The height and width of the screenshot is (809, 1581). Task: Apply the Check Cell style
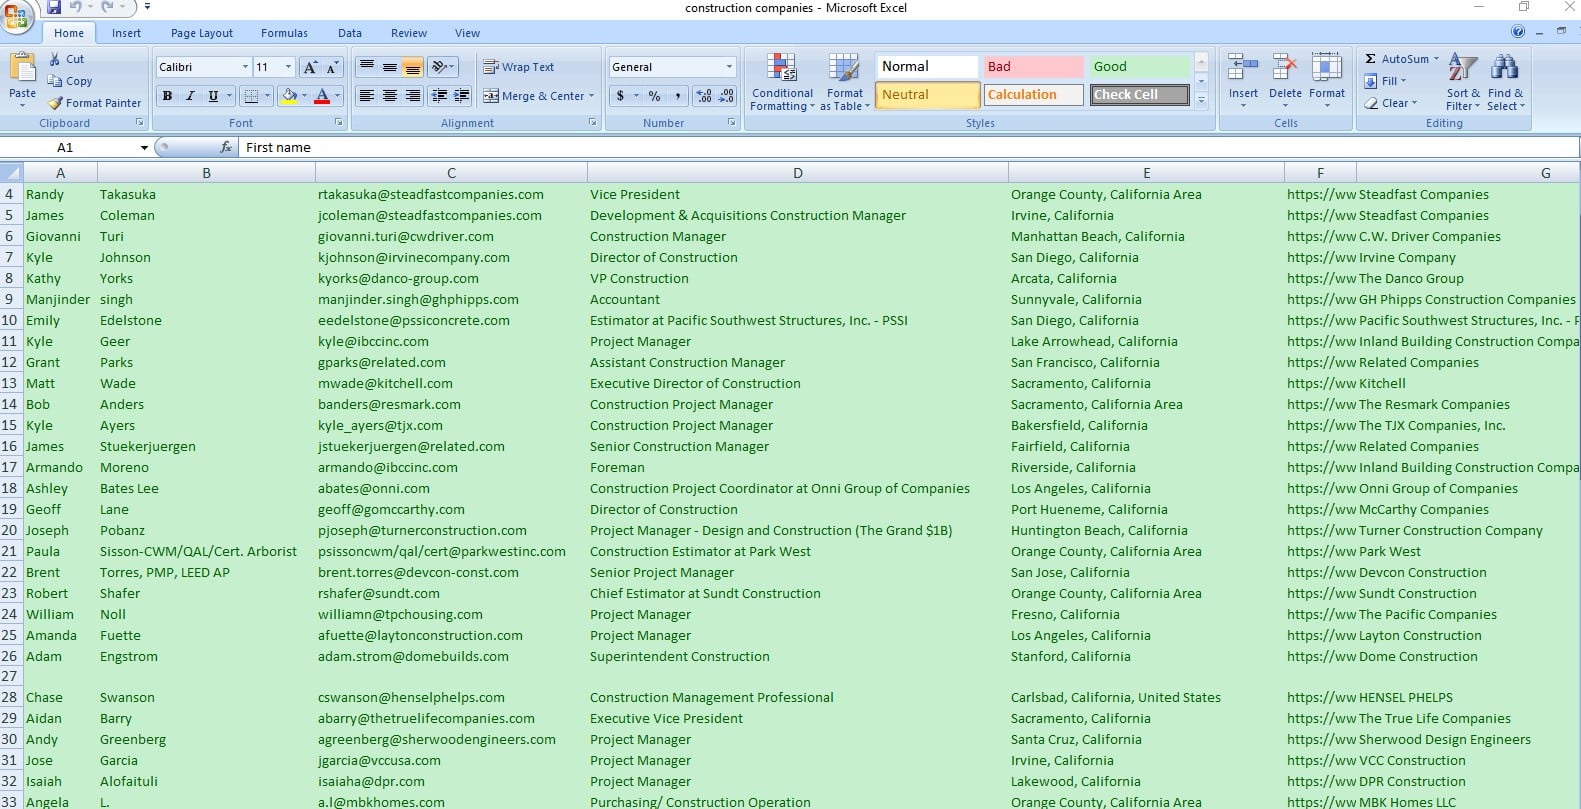(x=1139, y=95)
